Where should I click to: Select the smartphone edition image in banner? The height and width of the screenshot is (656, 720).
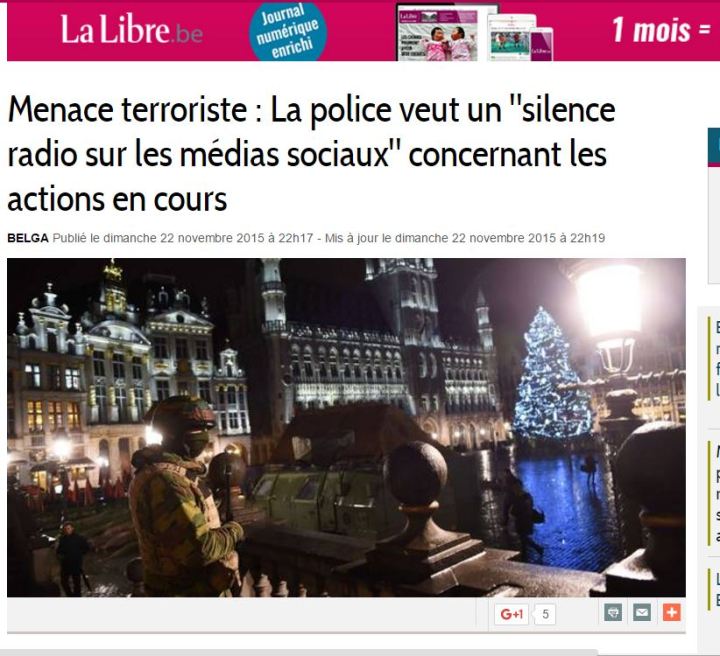pyautogui.click(x=542, y=44)
